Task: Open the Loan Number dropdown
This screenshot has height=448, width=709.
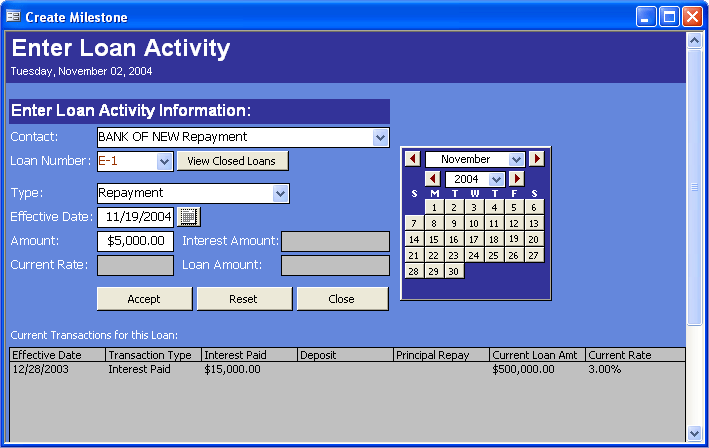Action: tap(164, 161)
